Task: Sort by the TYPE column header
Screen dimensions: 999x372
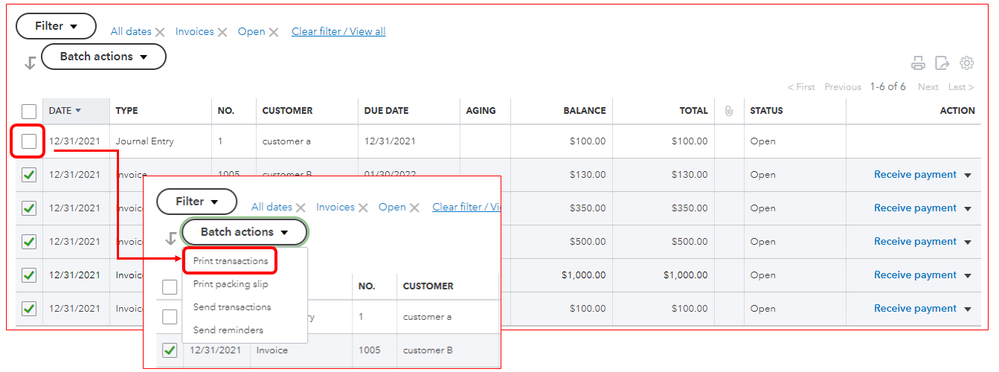Action: point(126,111)
